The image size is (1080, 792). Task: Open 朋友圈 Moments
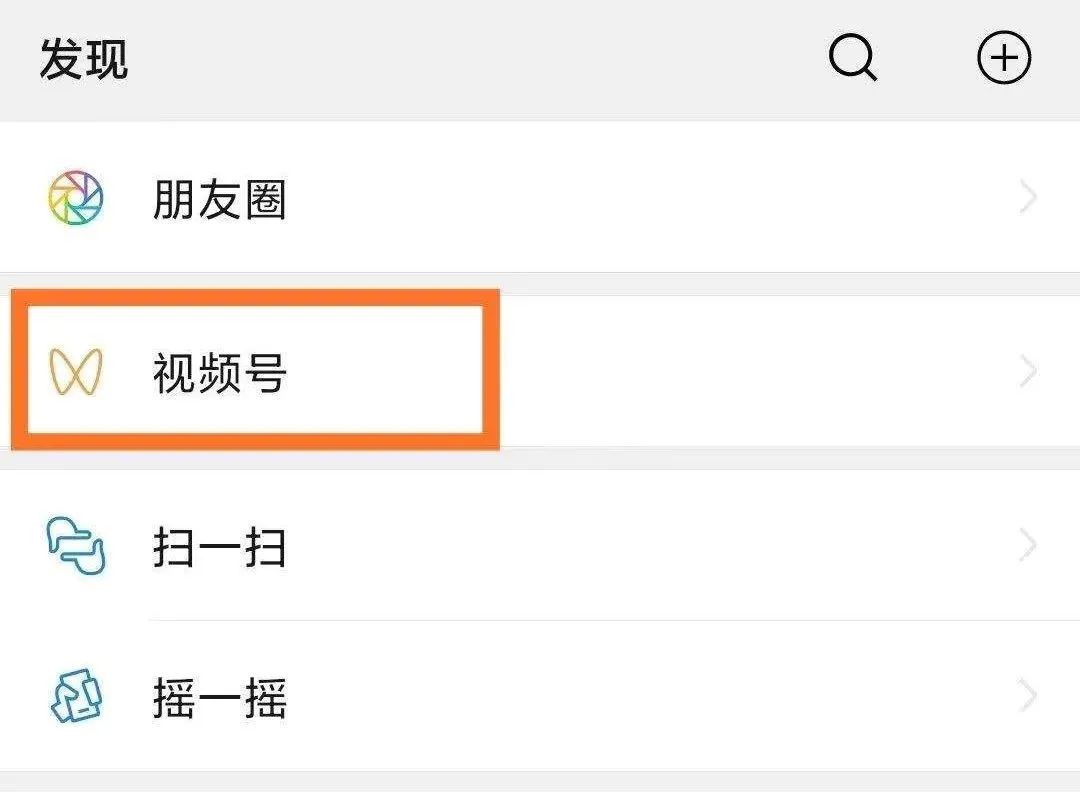point(219,200)
